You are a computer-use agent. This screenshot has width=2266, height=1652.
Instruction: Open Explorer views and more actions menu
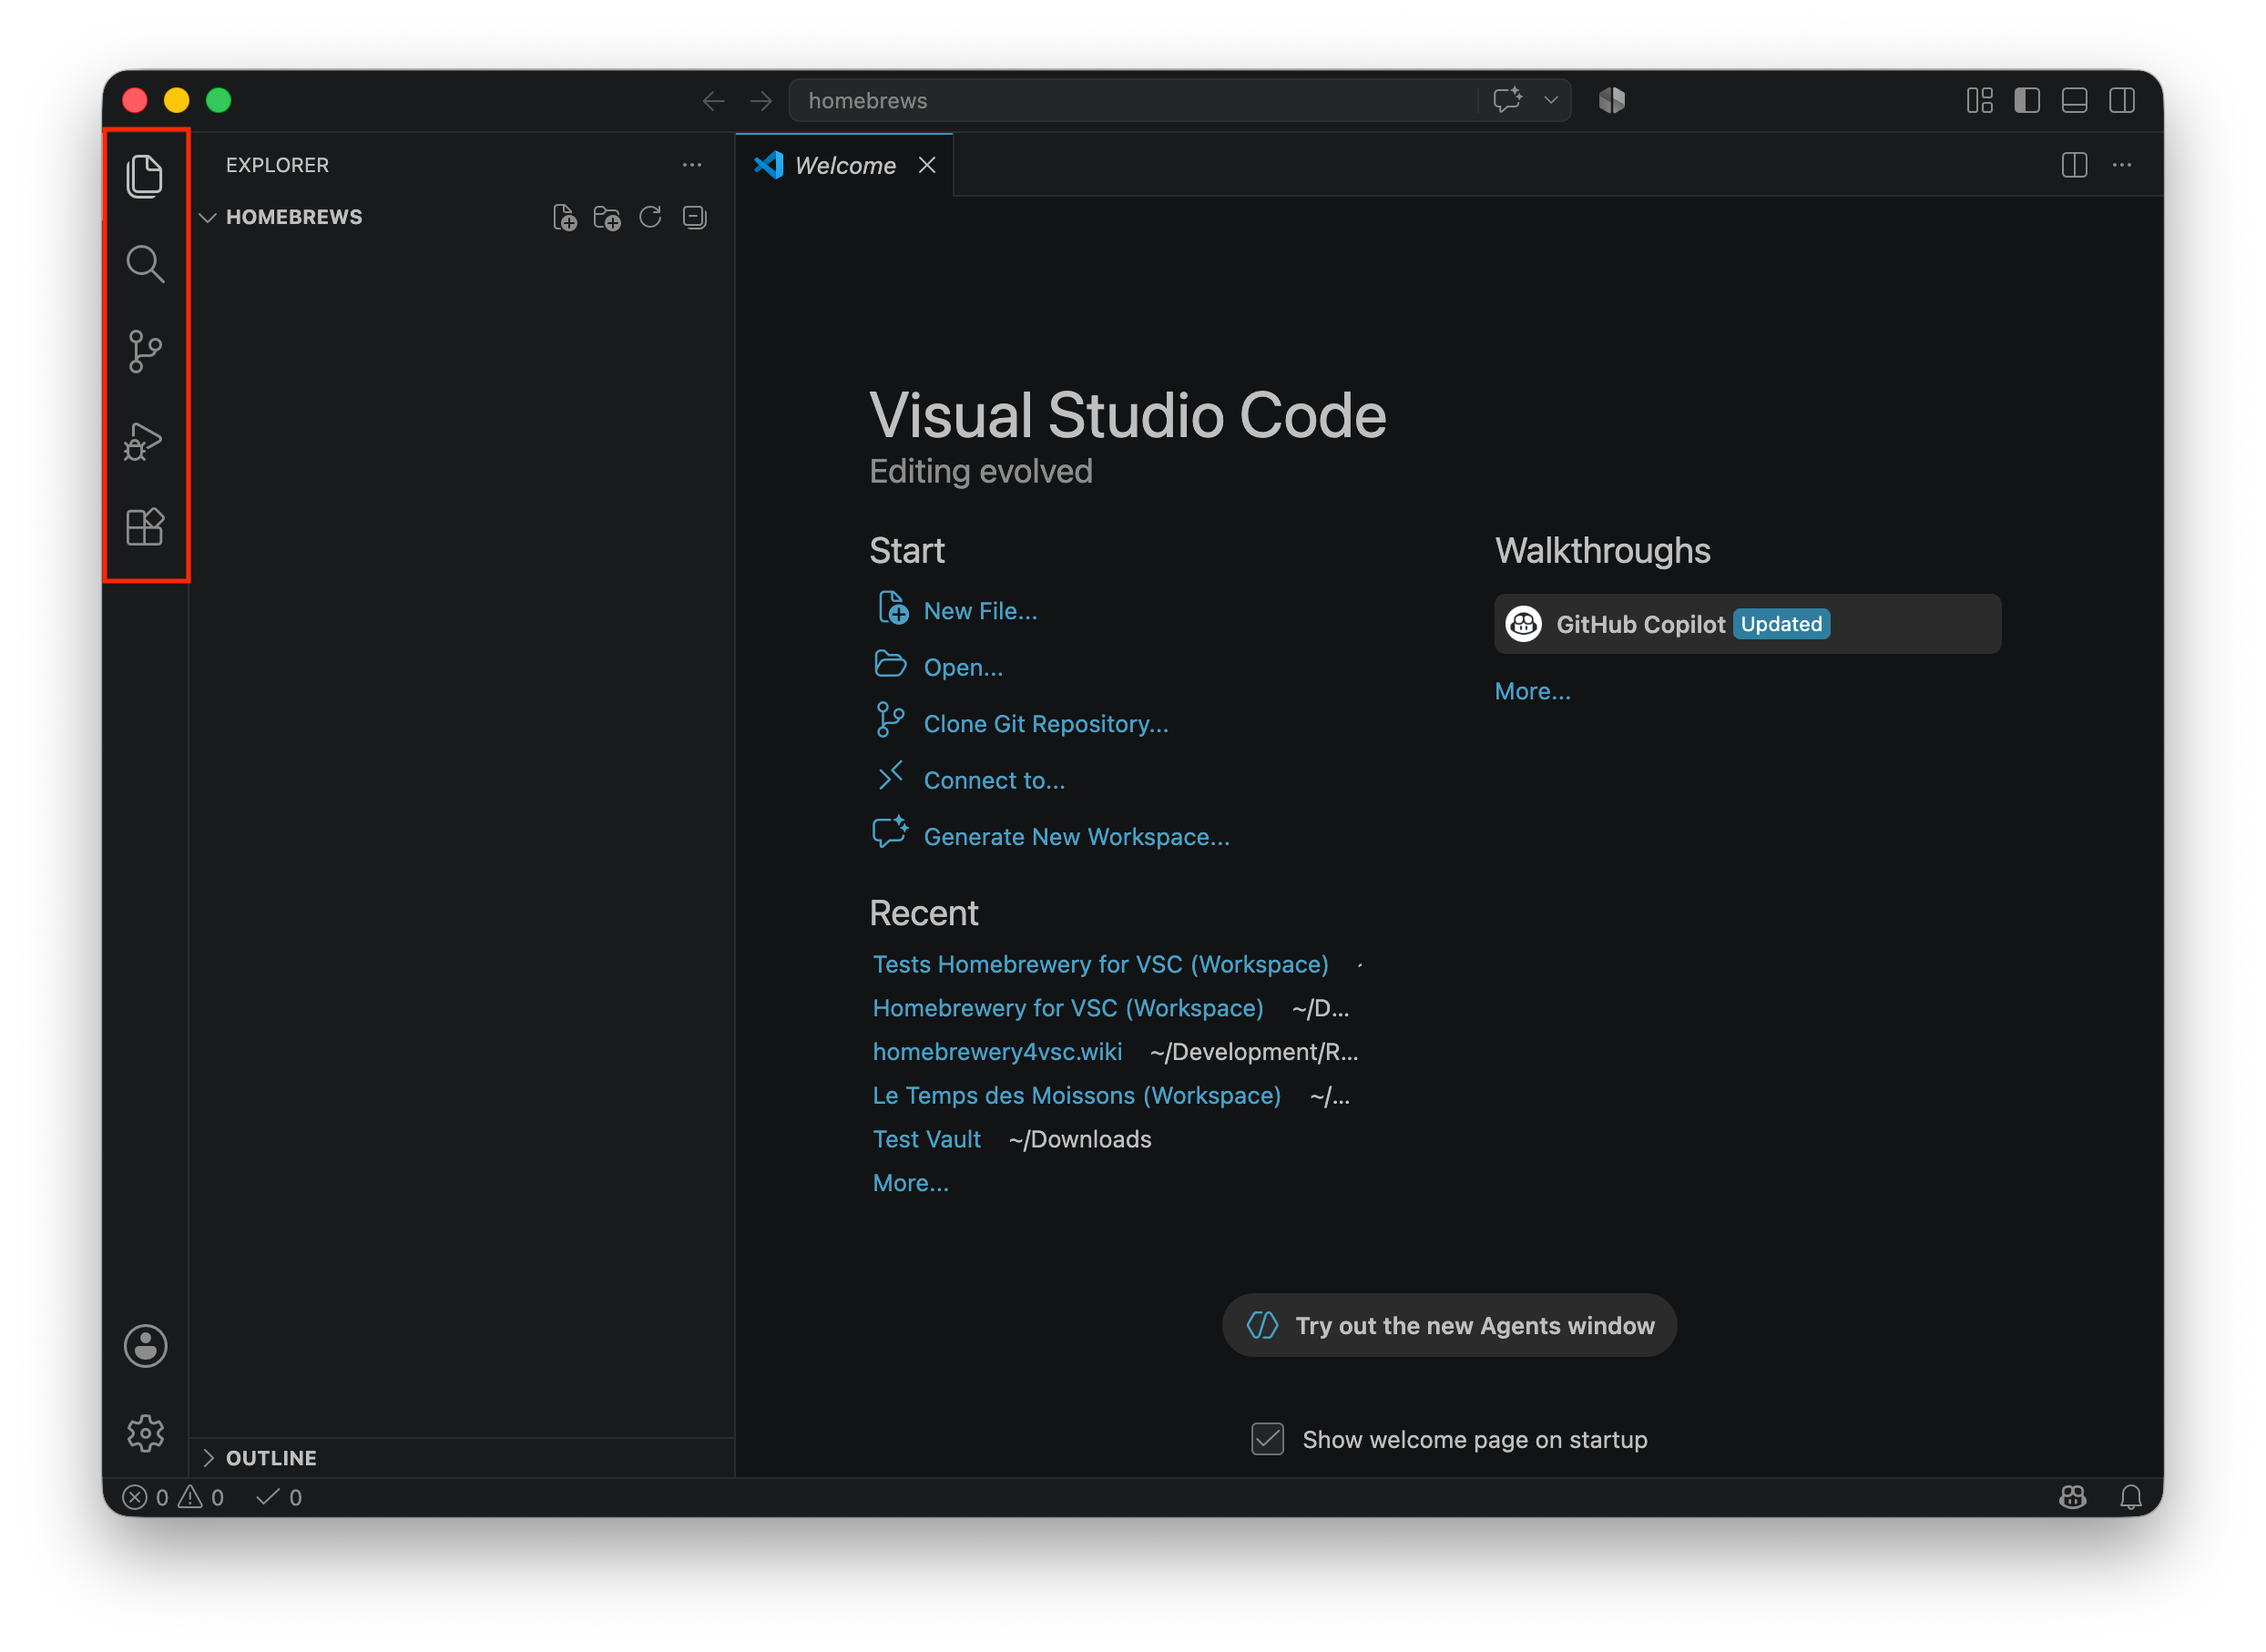coord(692,165)
